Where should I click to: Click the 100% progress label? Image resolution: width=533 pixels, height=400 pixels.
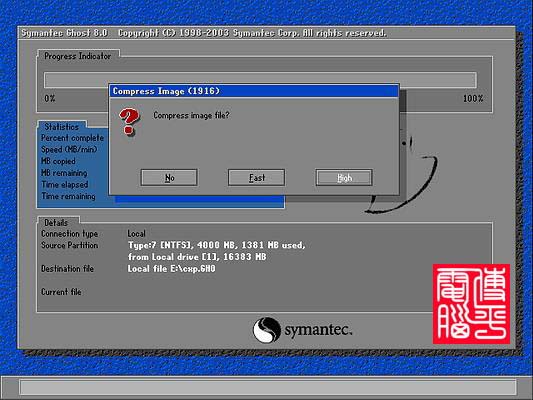click(473, 99)
